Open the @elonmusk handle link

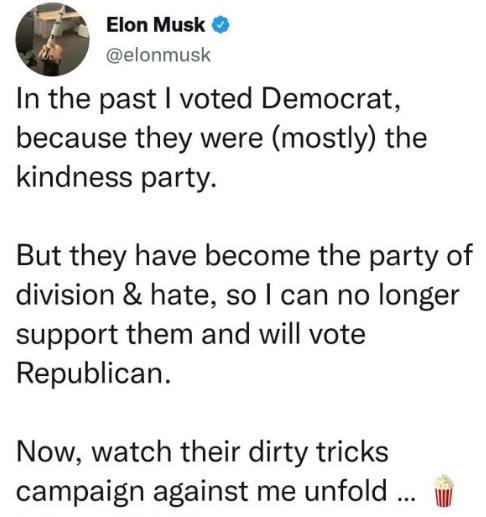(x=158, y=55)
